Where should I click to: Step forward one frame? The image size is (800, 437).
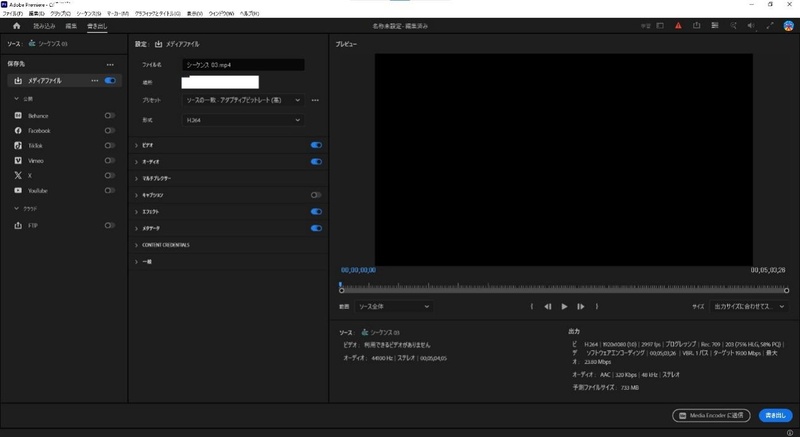click(581, 306)
